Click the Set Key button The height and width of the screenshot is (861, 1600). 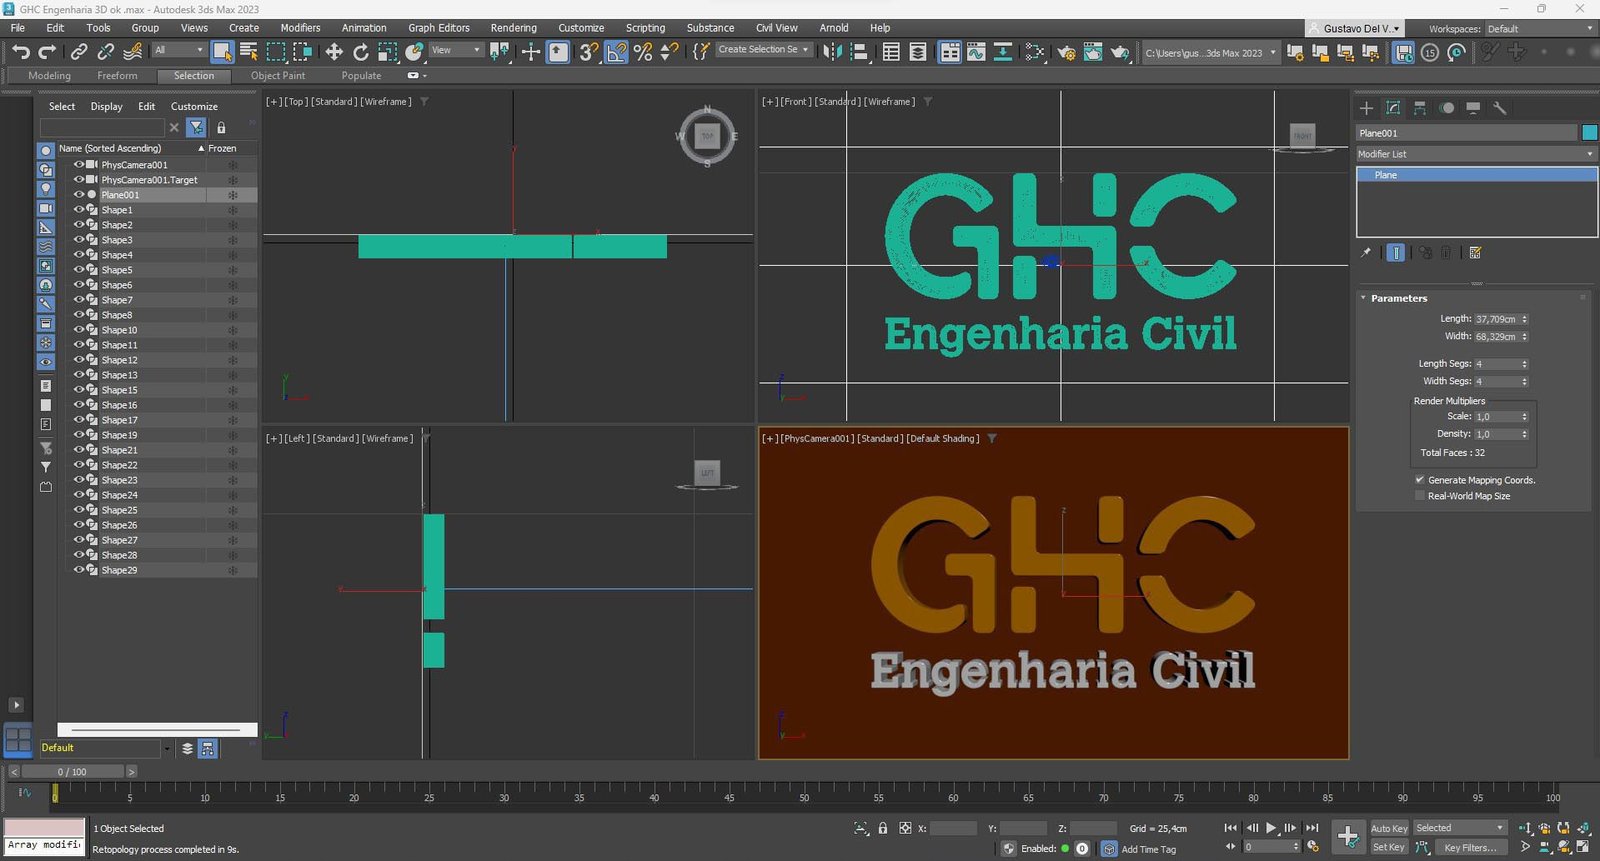tap(1389, 847)
